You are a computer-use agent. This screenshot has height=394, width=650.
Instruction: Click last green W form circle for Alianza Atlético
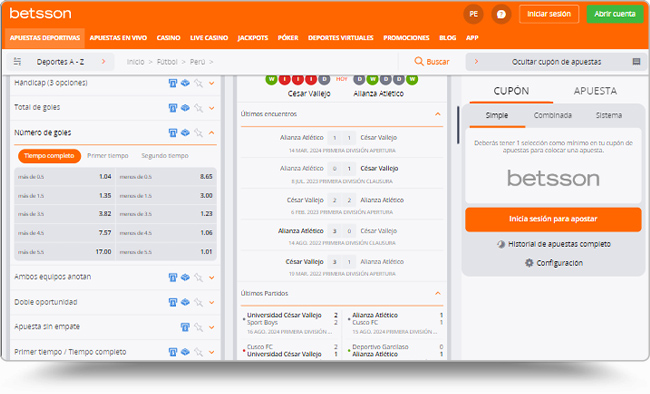[x=412, y=79]
